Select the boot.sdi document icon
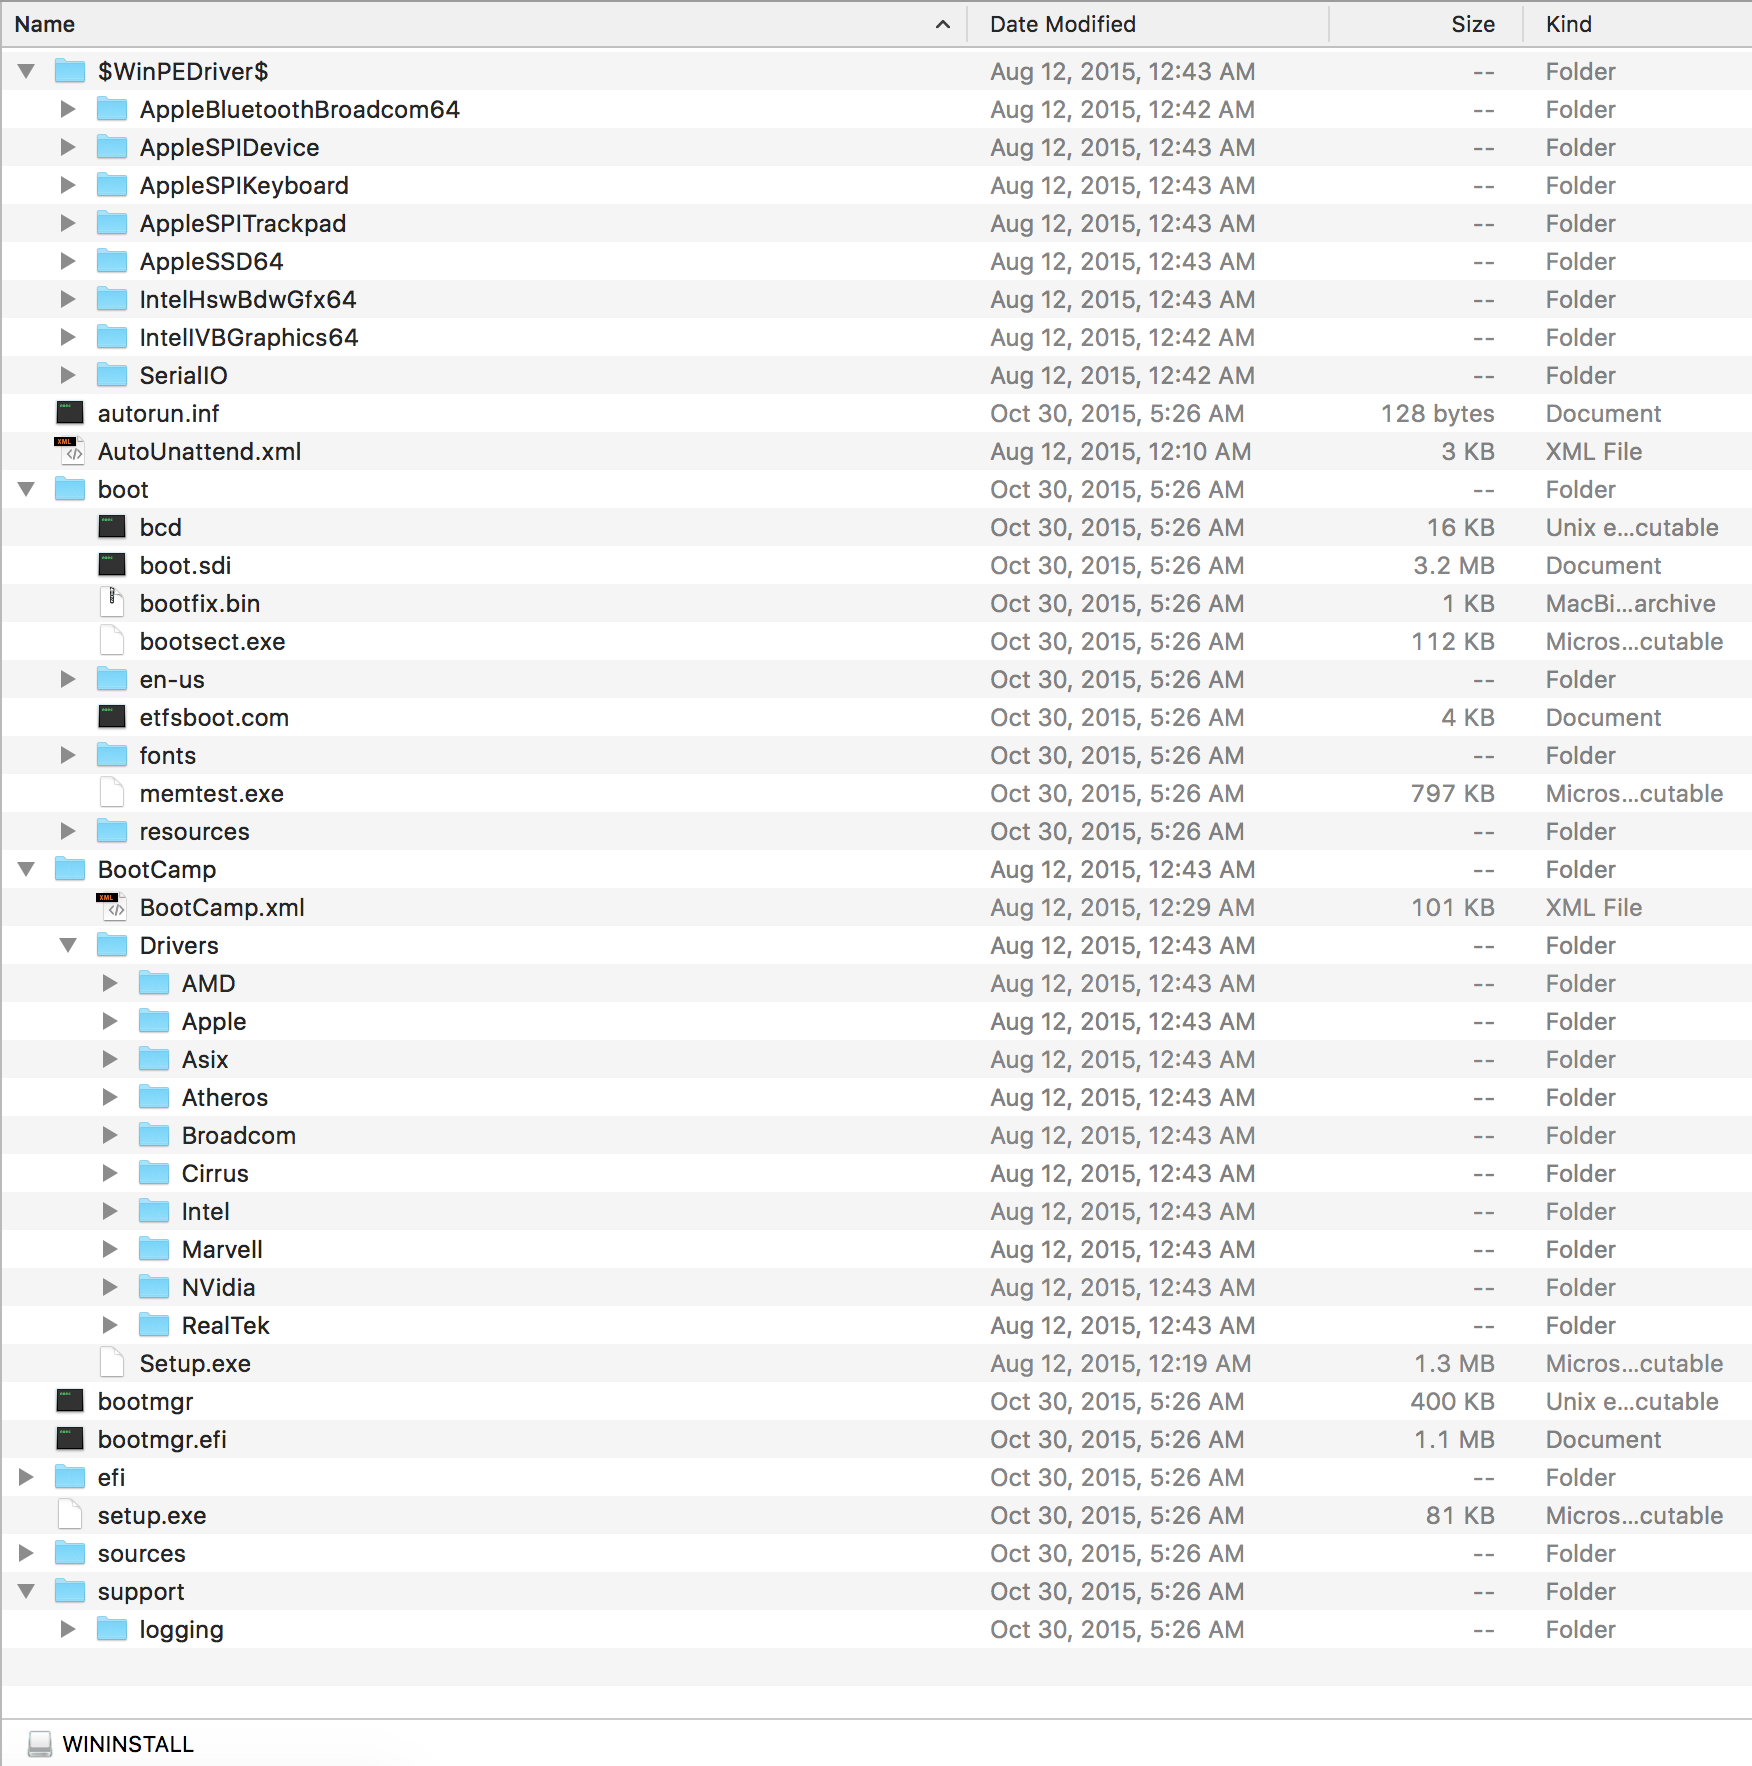1752x1766 pixels. pyautogui.click(x=112, y=565)
